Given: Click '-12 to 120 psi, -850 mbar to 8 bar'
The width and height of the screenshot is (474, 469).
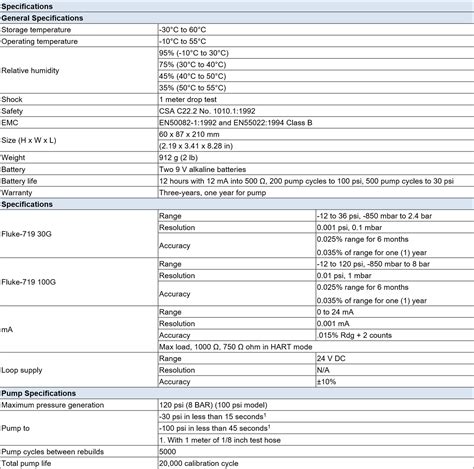Looking at the screenshot, I should click(373, 264).
